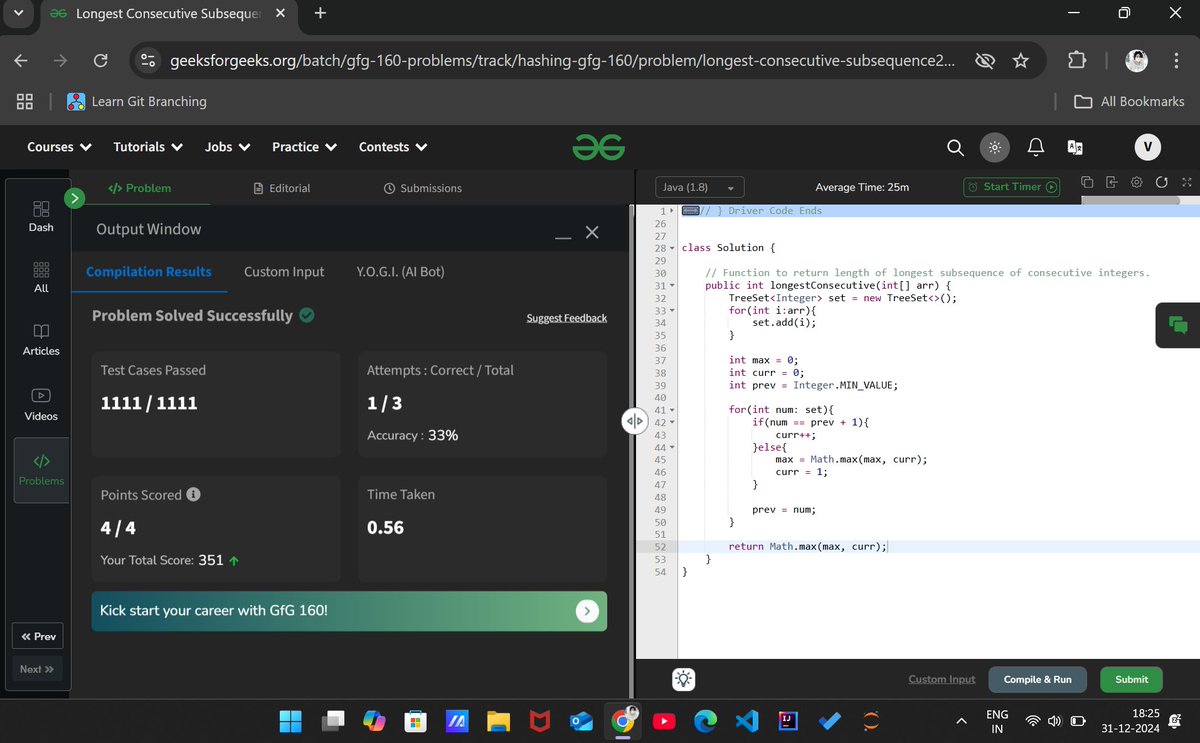Submit the solution
Screen dimensions: 1200x743
coord(1131,679)
